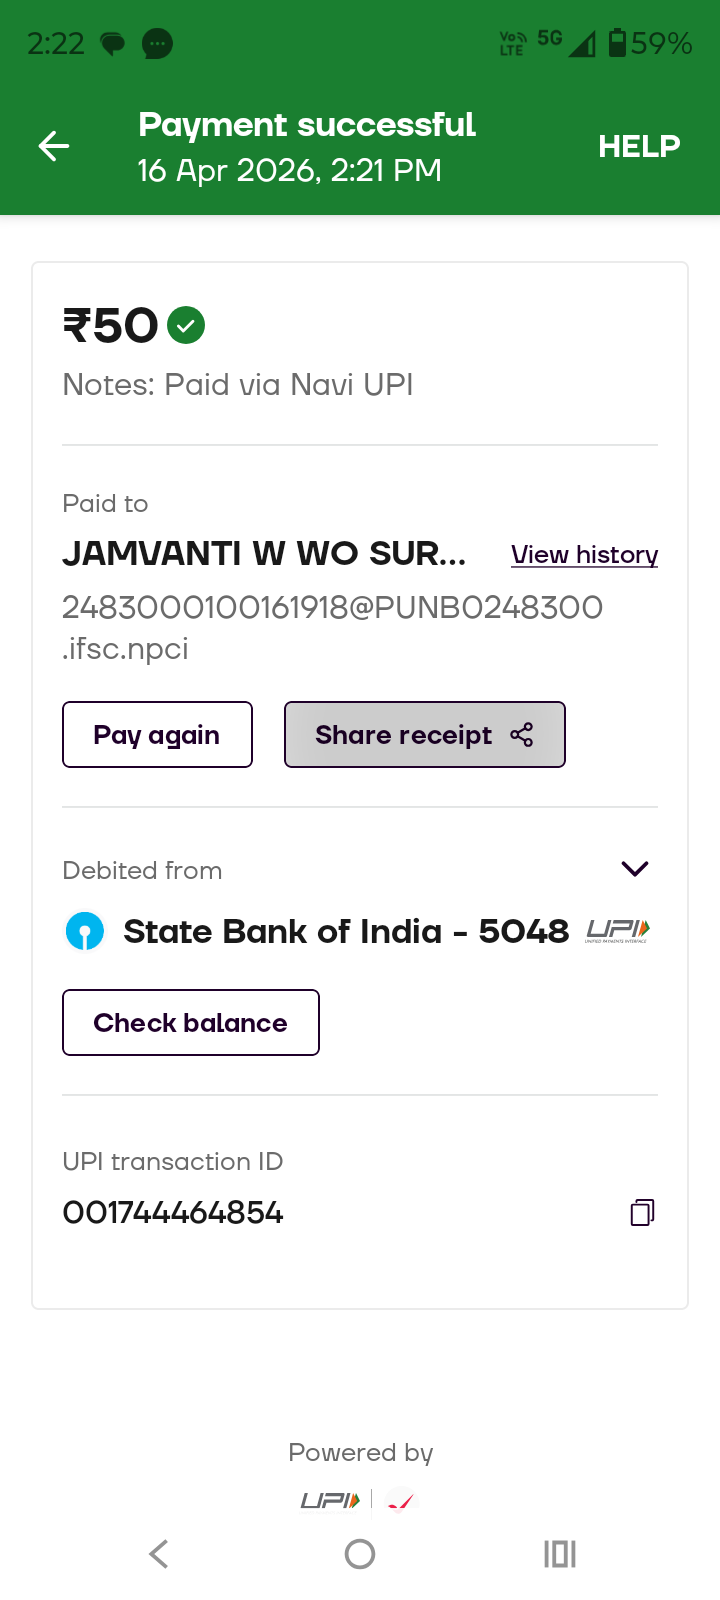Open Android recent apps button

[560, 1554]
